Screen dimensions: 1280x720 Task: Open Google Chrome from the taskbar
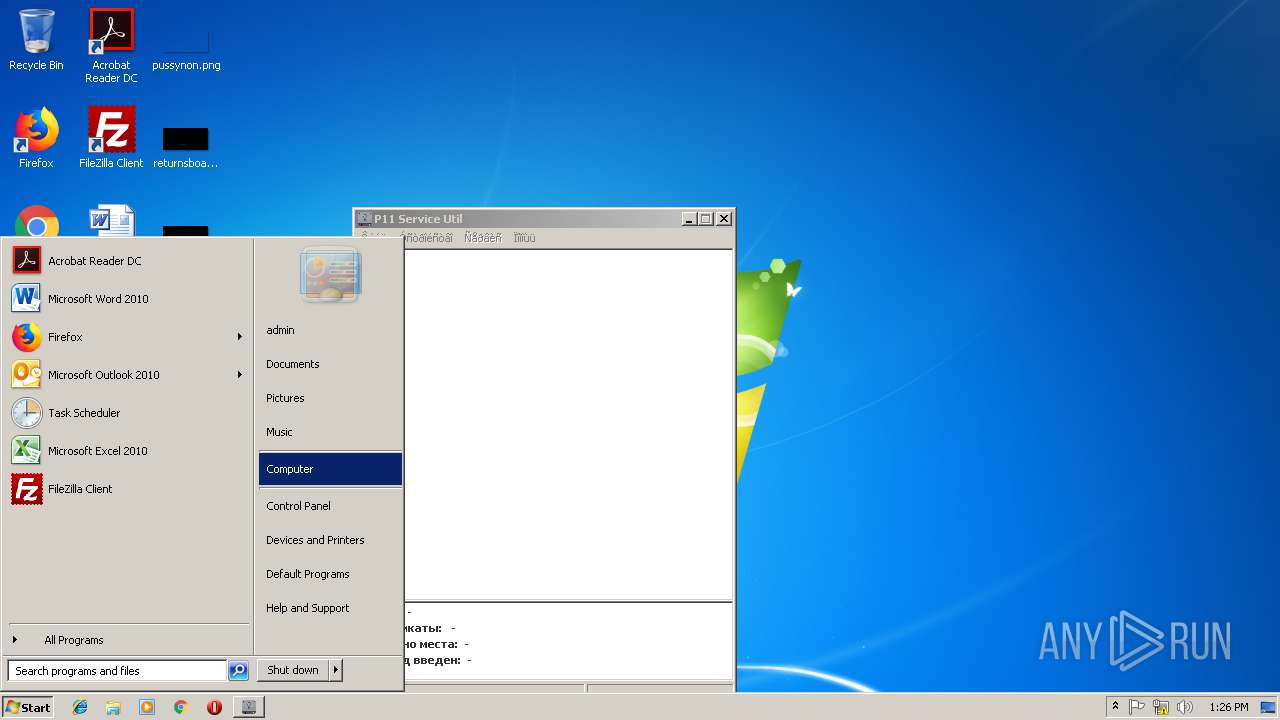pos(181,707)
